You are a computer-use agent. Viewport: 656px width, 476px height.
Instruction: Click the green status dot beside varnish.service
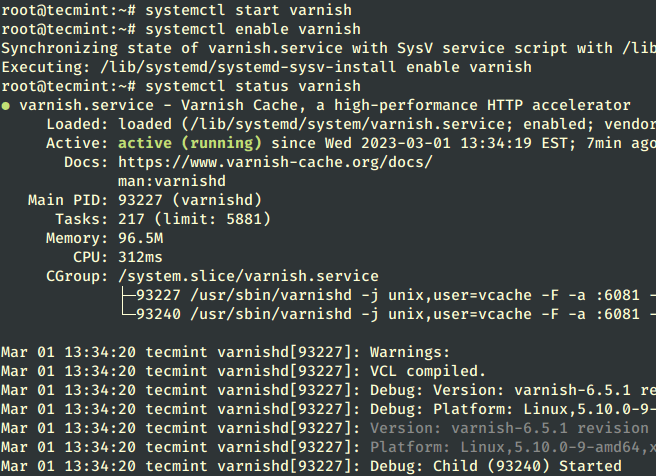(7, 105)
